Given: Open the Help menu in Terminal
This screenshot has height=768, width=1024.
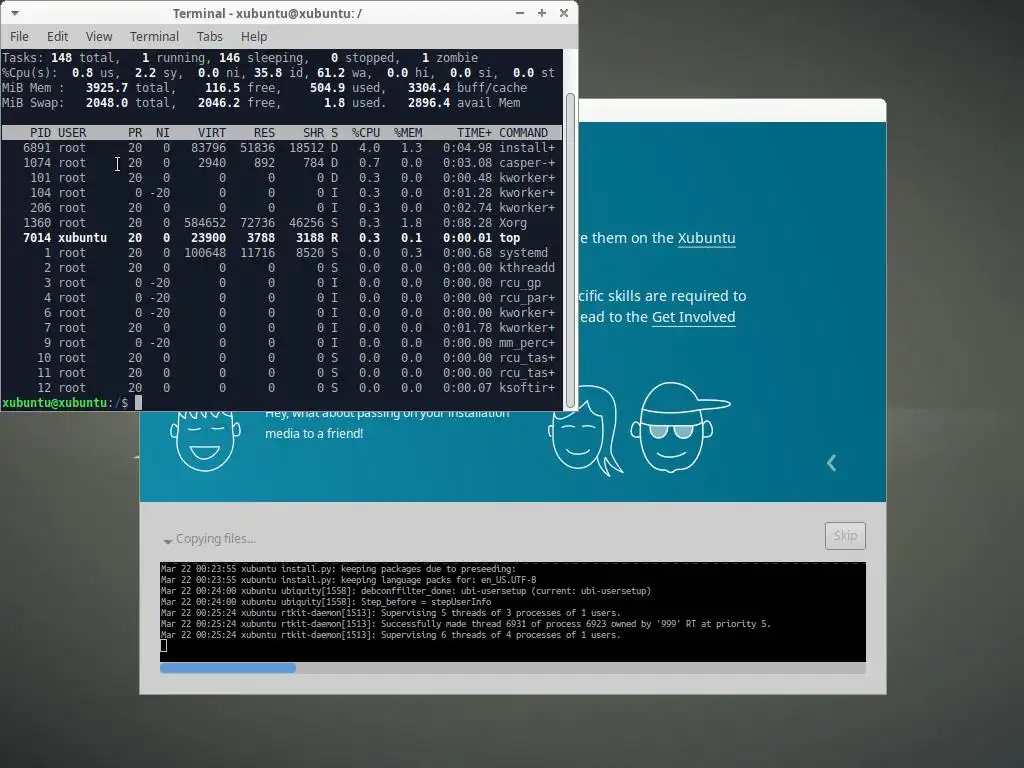Looking at the screenshot, I should click(253, 37).
